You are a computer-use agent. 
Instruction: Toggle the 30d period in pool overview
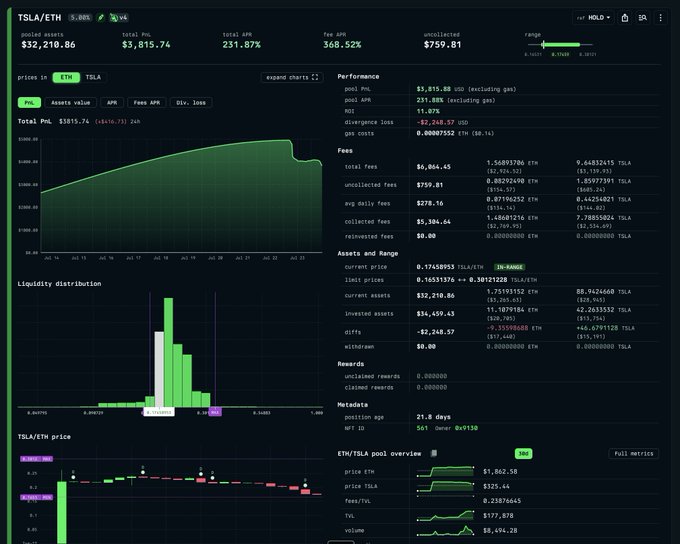(x=523, y=453)
